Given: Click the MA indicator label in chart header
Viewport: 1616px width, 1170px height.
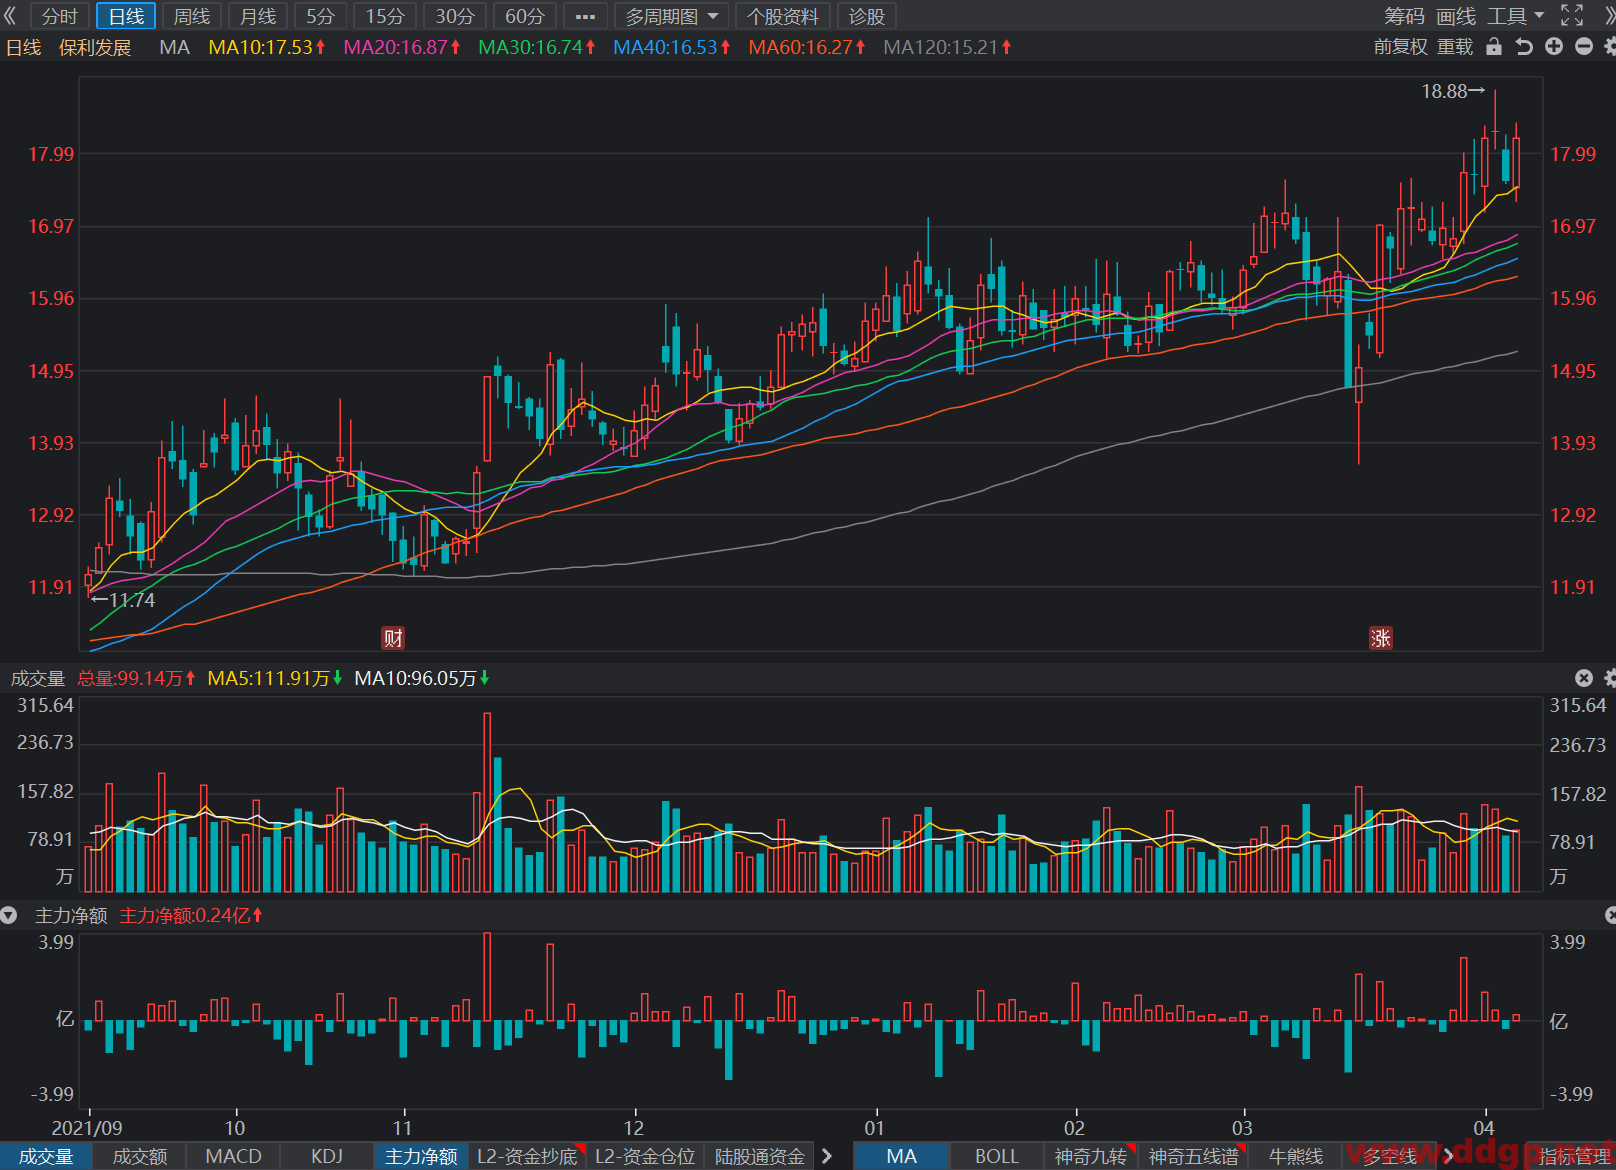Looking at the screenshot, I should pyautogui.click(x=174, y=47).
